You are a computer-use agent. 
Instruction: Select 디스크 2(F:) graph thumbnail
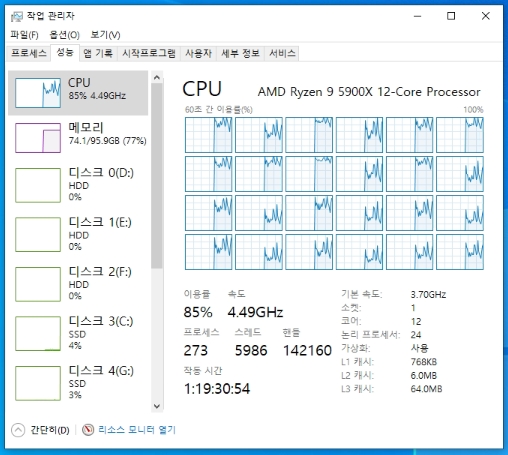tap(38, 284)
